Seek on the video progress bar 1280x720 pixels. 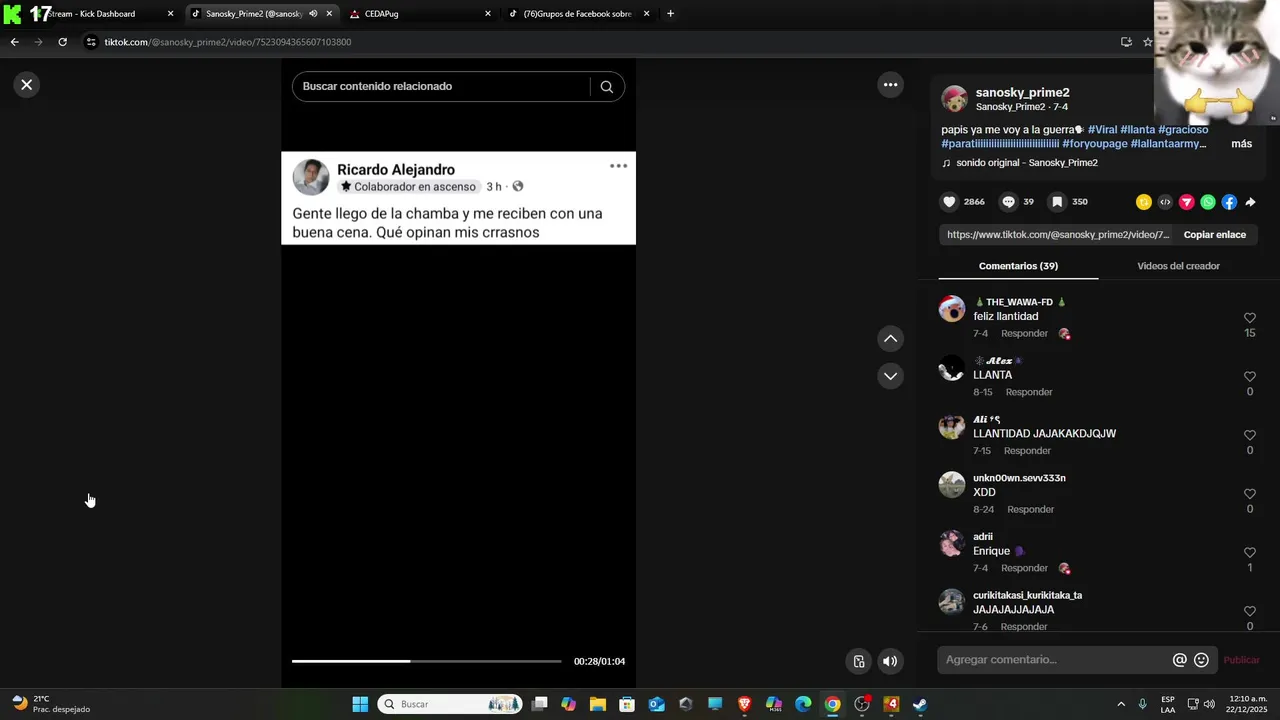point(427,661)
